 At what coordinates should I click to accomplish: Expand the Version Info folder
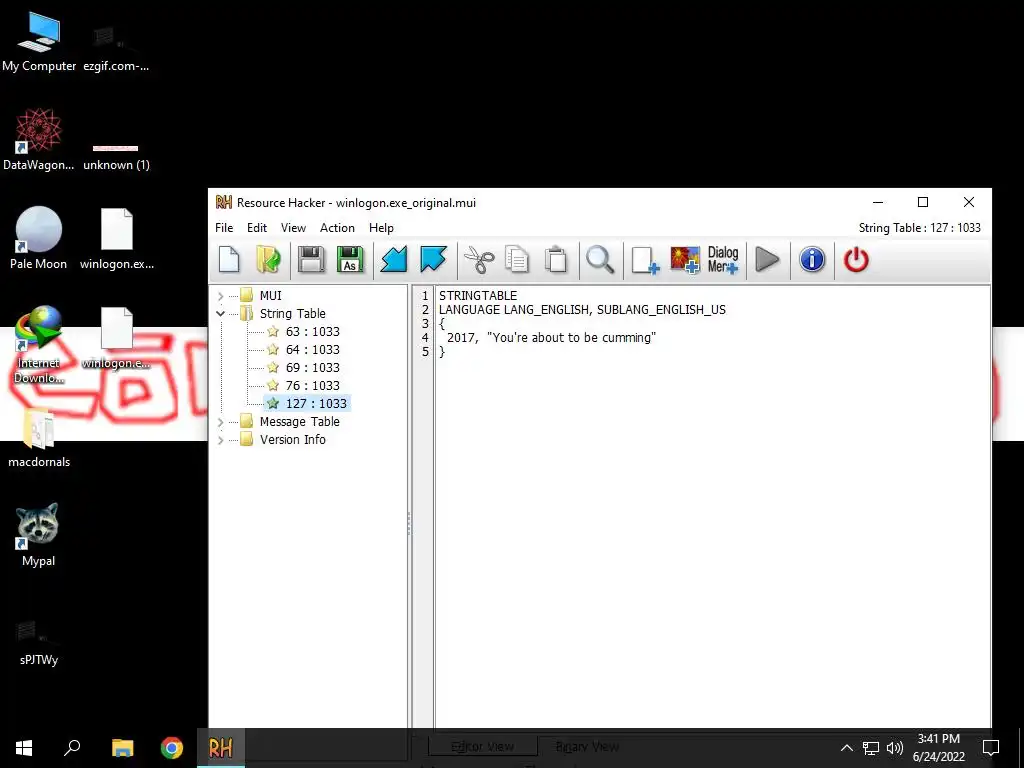[221, 440]
